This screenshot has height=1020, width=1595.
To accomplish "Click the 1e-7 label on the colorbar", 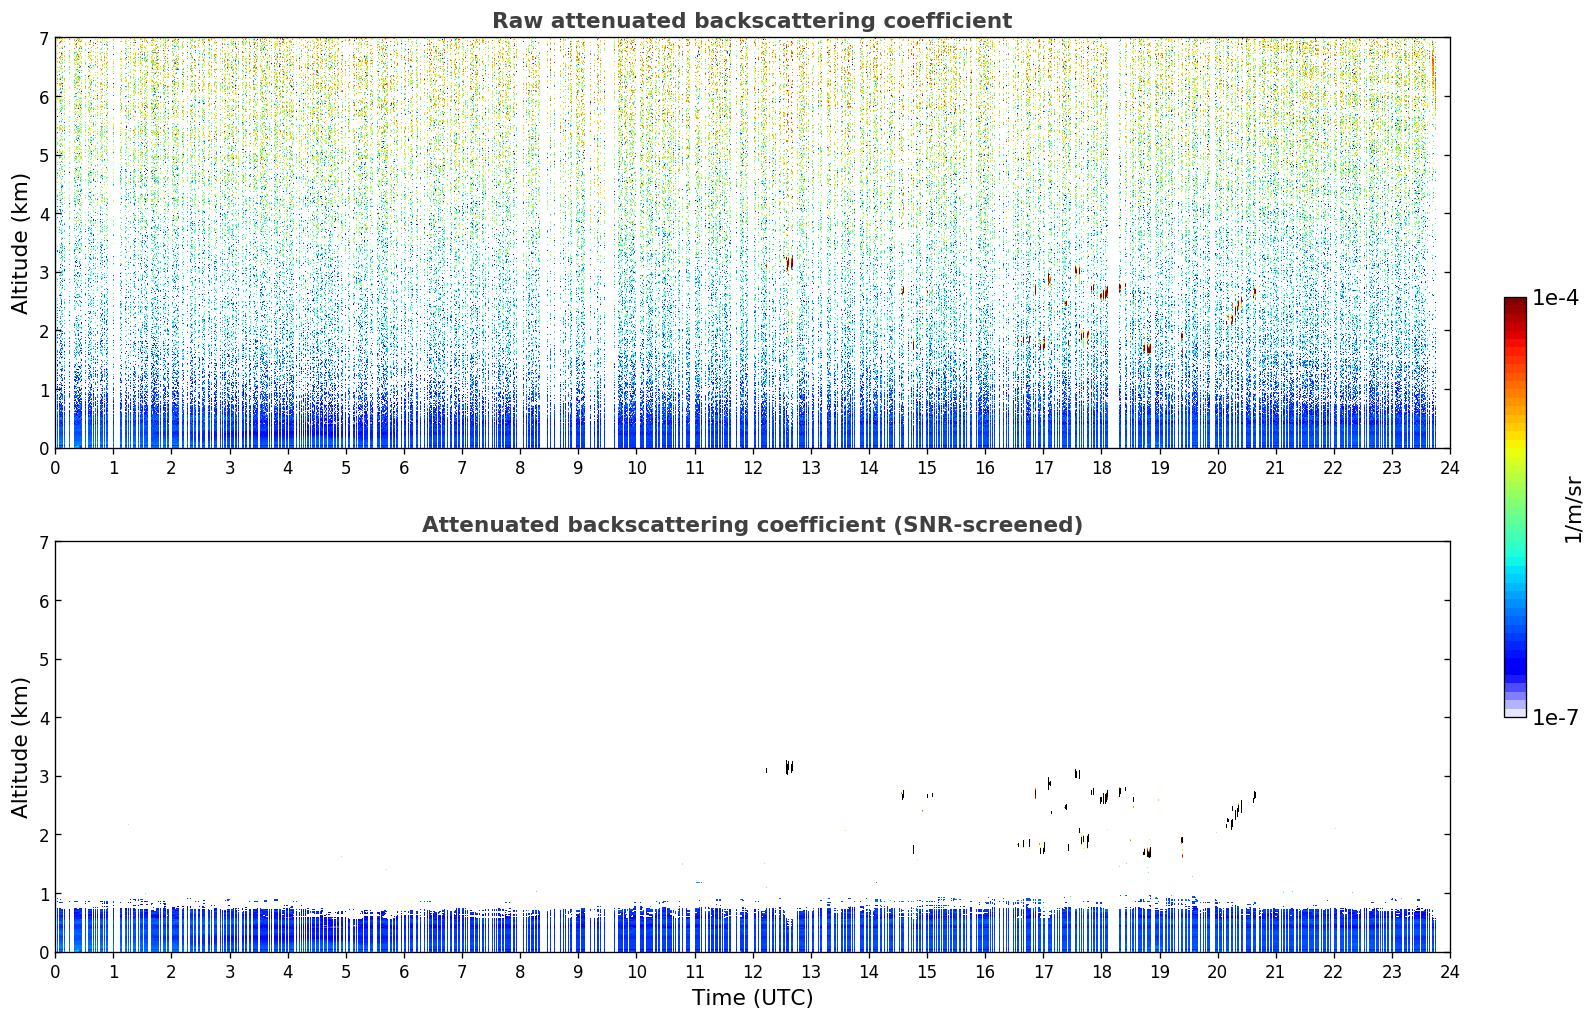I will pyautogui.click(x=1555, y=718).
